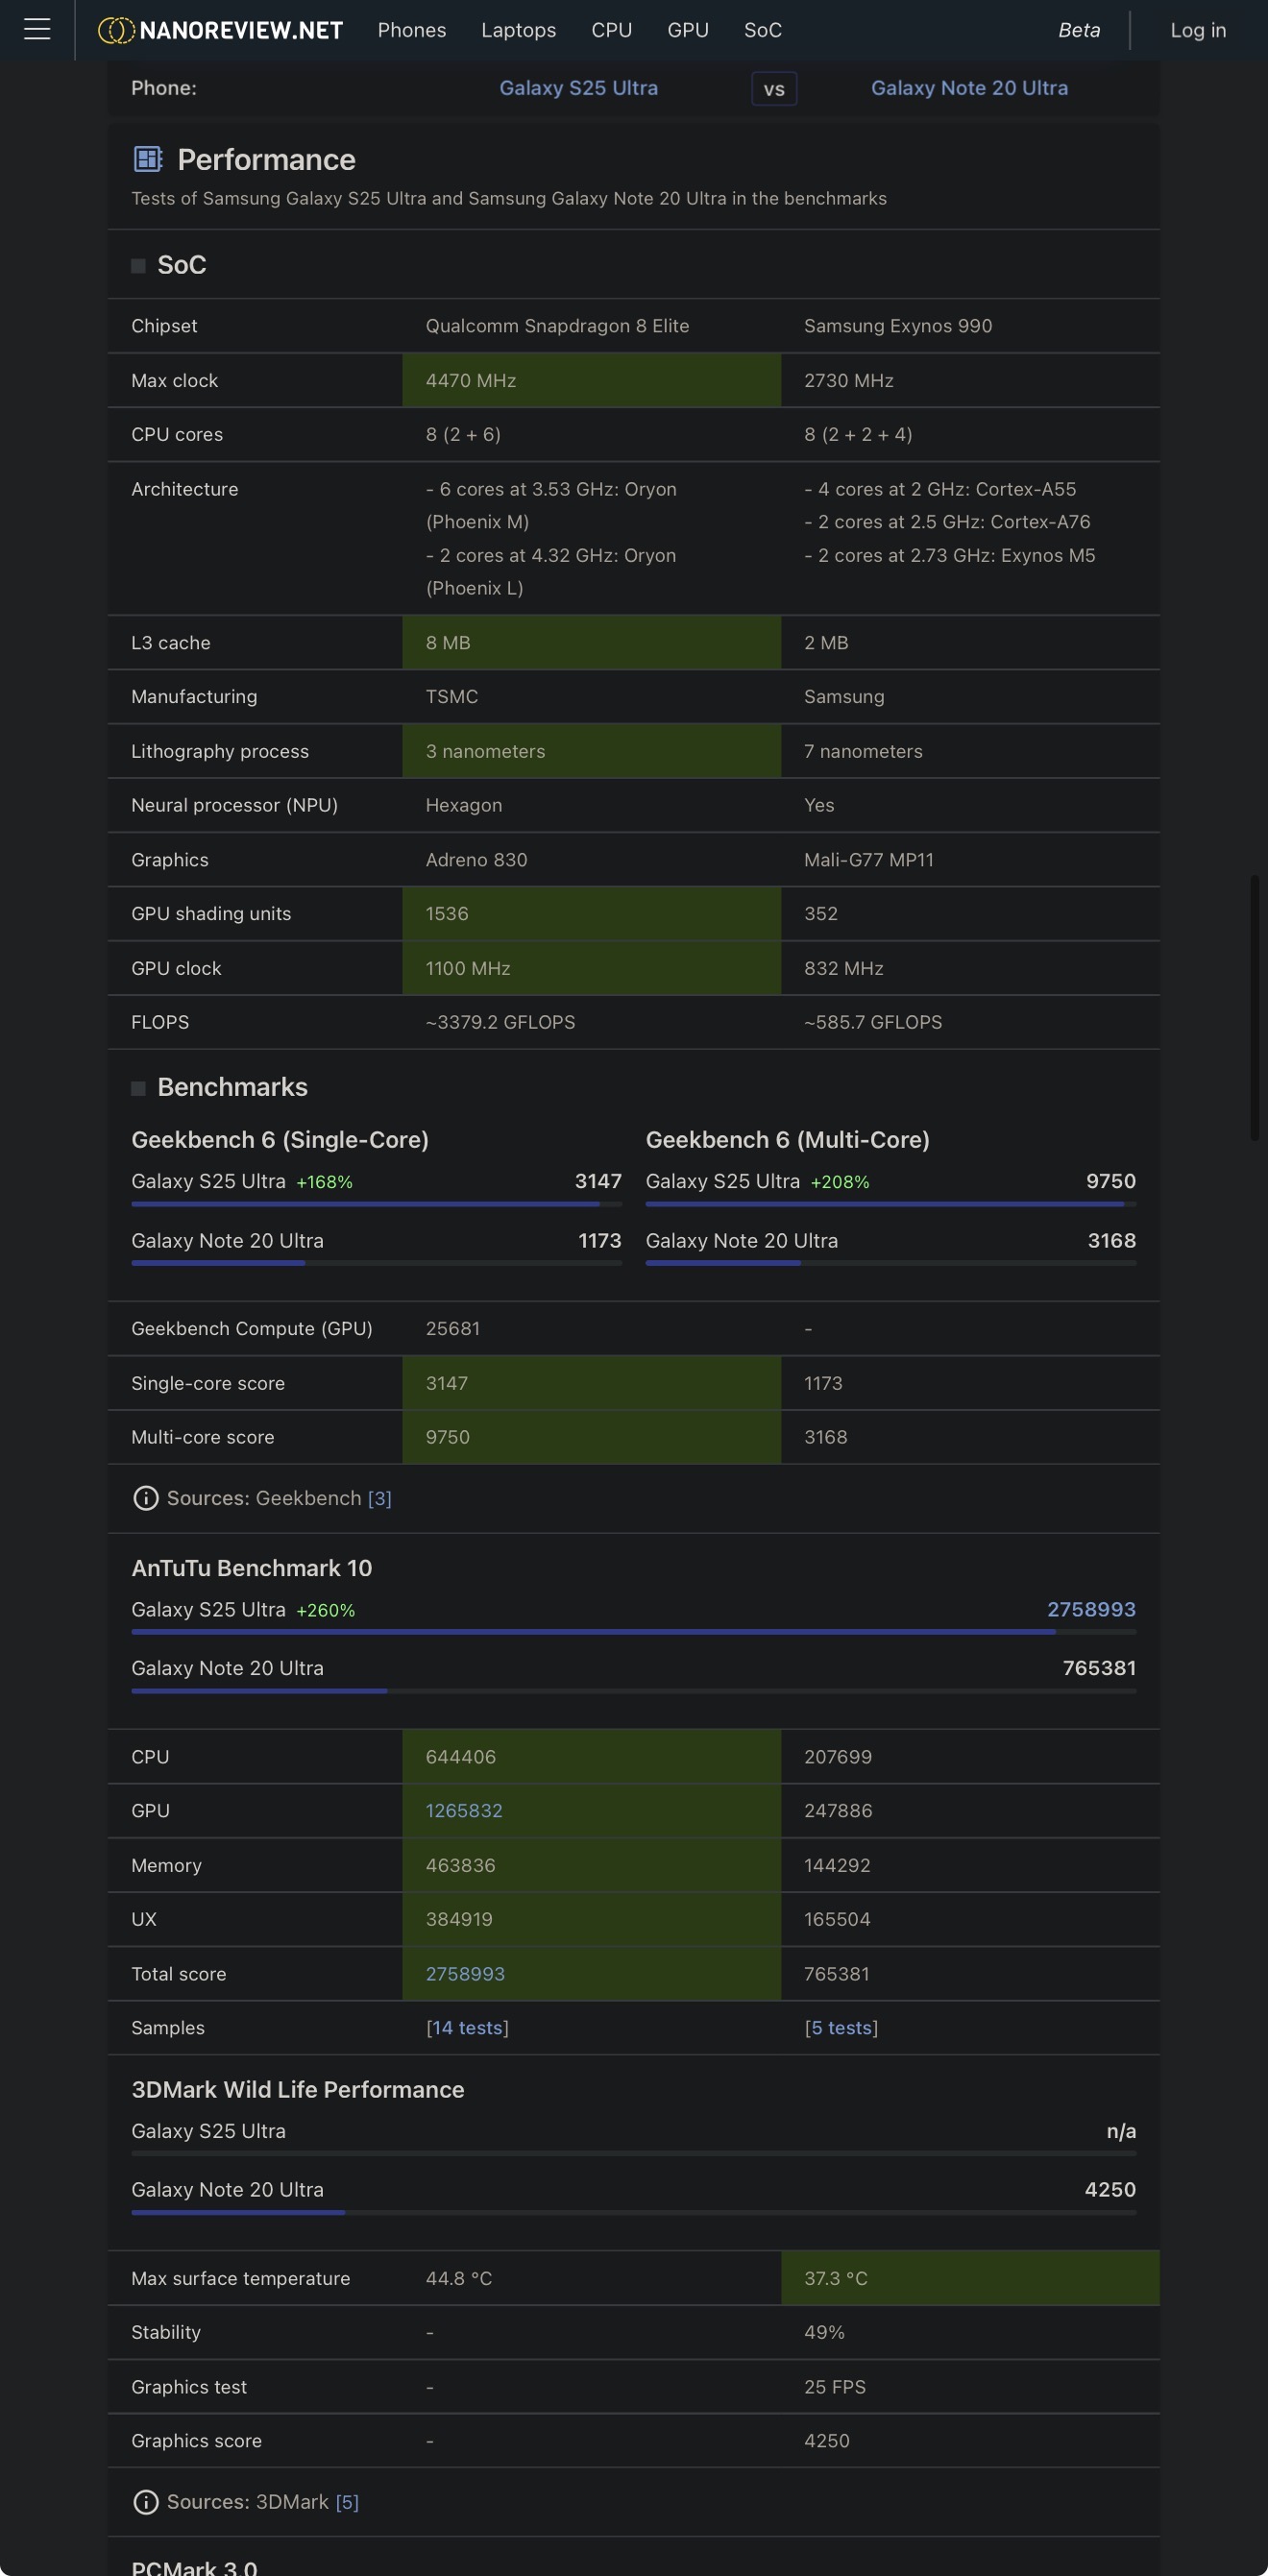Image resolution: width=1268 pixels, height=2576 pixels.
Task: Click the Performance section chip icon
Action: 148,159
